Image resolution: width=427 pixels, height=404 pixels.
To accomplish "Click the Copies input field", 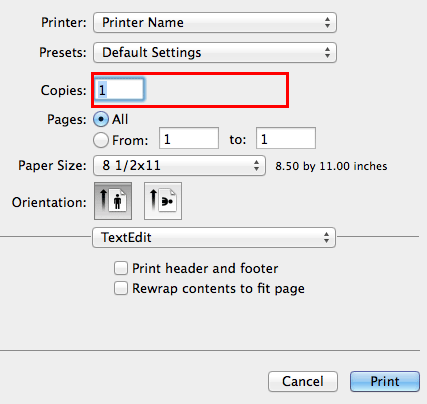I will pos(119,90).
